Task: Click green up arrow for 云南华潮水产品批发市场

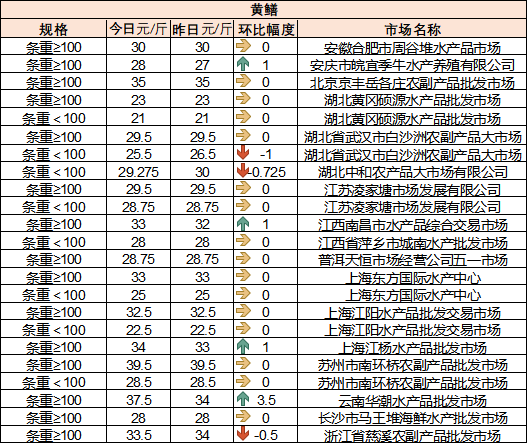Action: [x=243, y=399]
